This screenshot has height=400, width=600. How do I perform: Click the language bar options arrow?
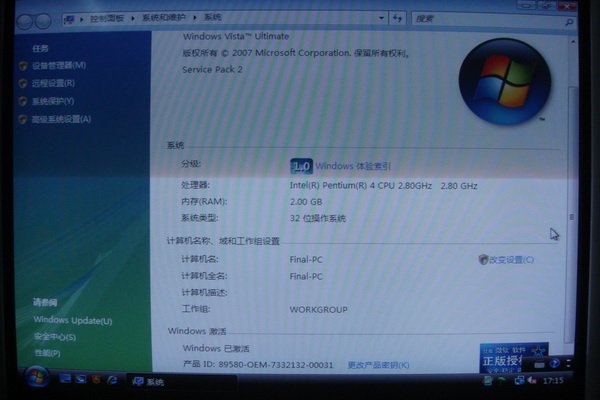pyautogui.click(x=569, y=364)
